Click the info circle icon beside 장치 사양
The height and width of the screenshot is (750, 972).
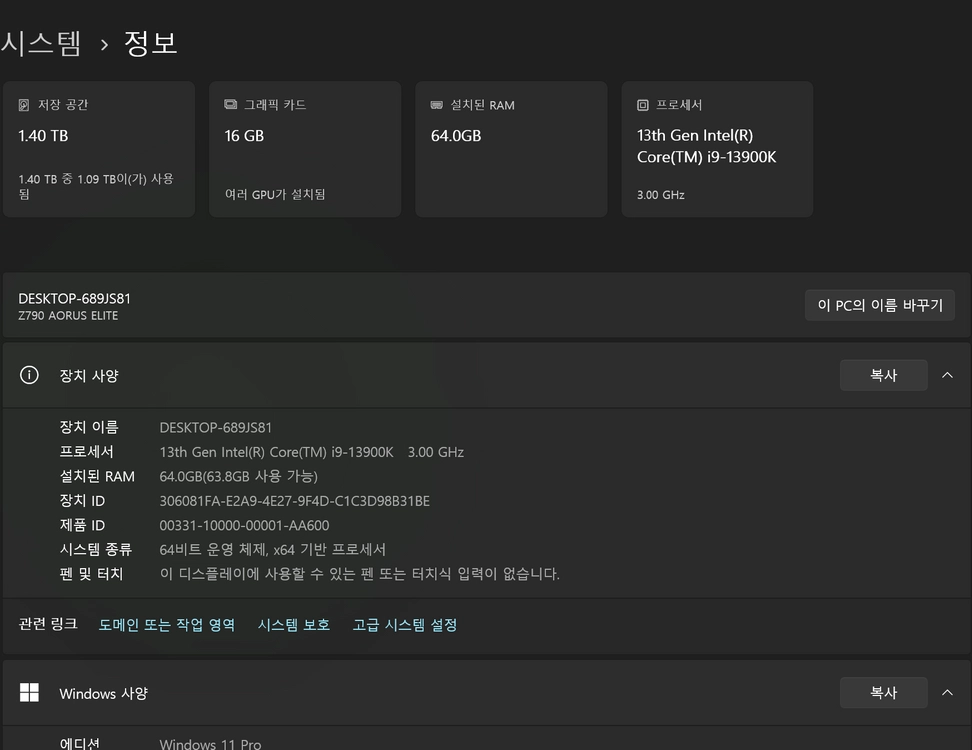(29, 375)
